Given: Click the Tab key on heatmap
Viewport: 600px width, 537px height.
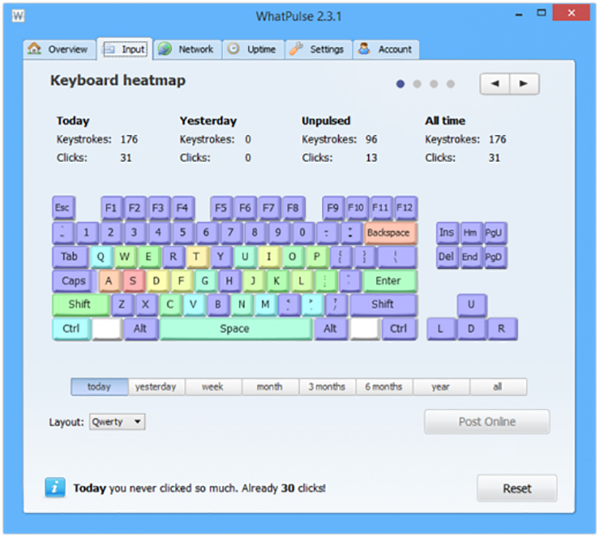Looking at the screenshot, I should (x=70, y=256).
